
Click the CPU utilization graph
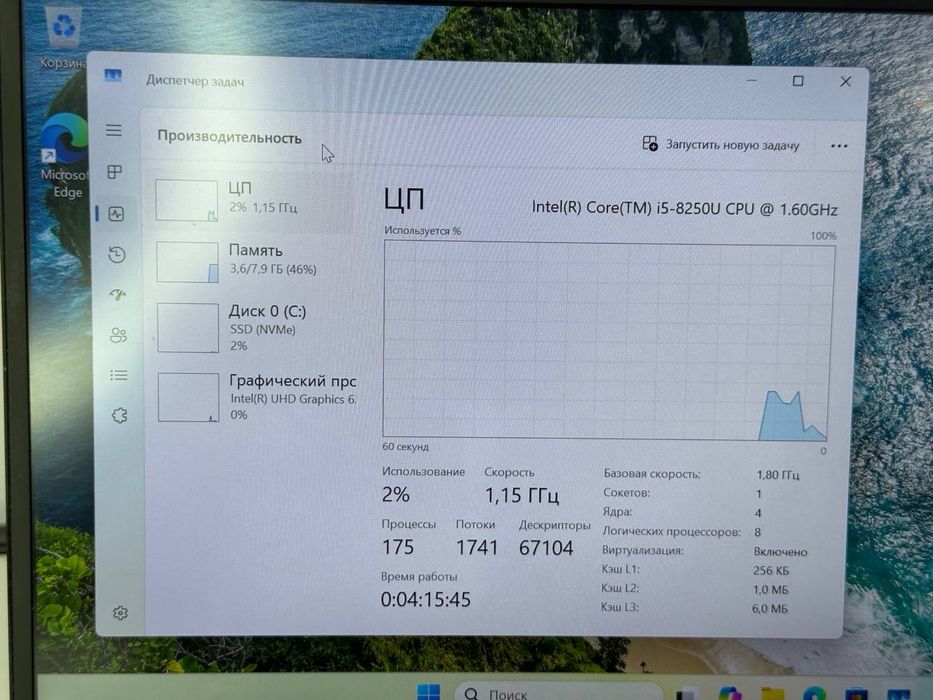(x=608, y=340)
